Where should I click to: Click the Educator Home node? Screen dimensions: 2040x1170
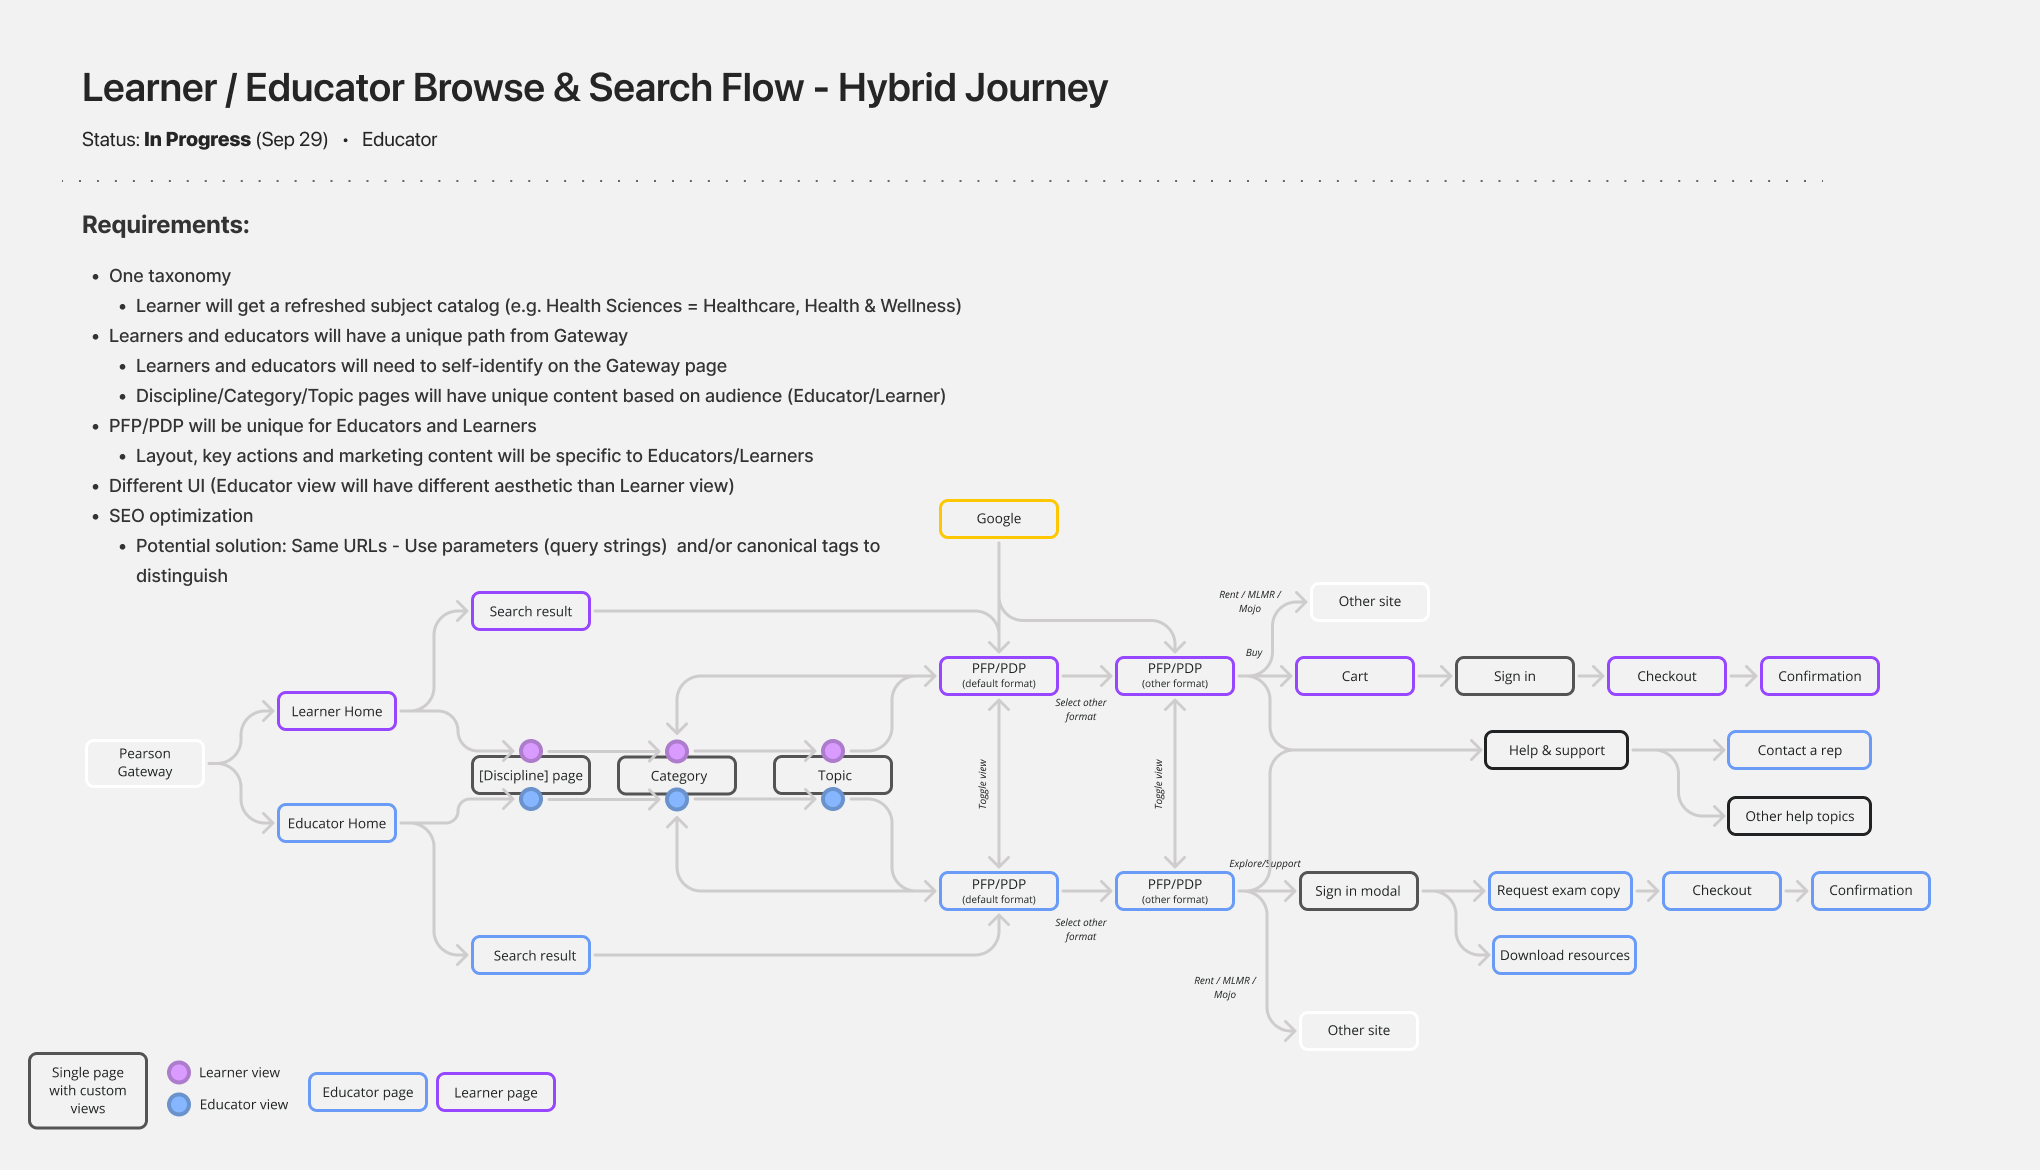336,824
